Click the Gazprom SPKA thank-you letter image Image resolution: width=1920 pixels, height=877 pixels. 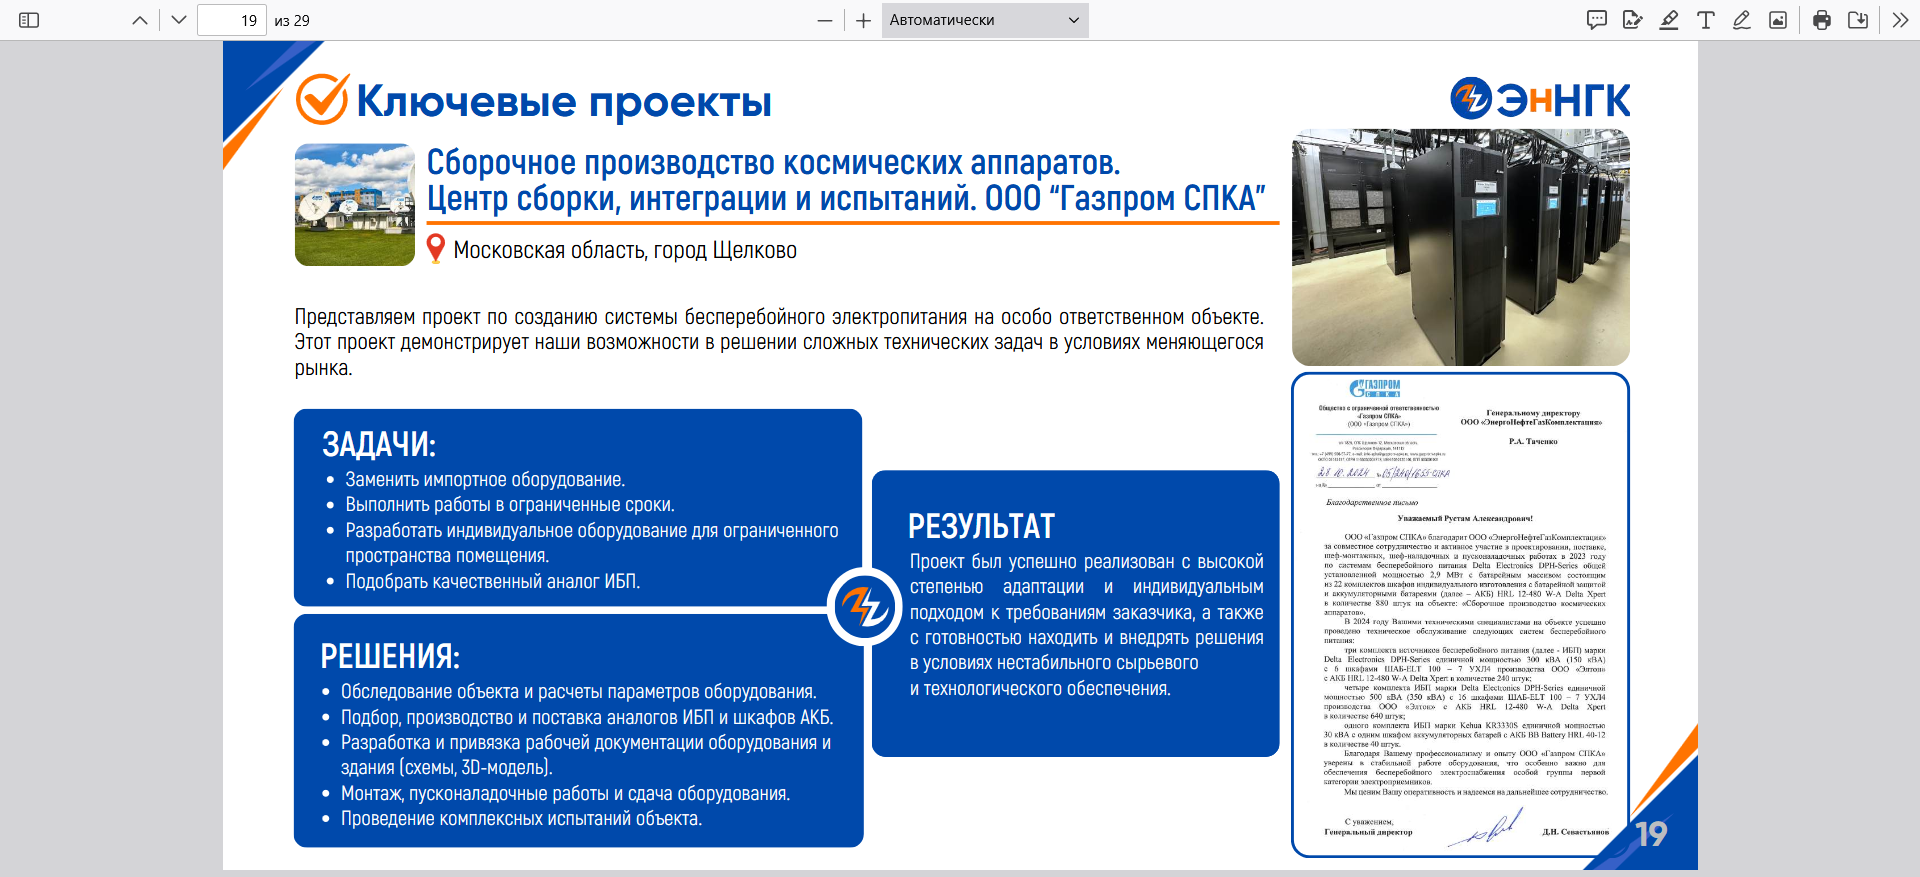point(1461,615)
